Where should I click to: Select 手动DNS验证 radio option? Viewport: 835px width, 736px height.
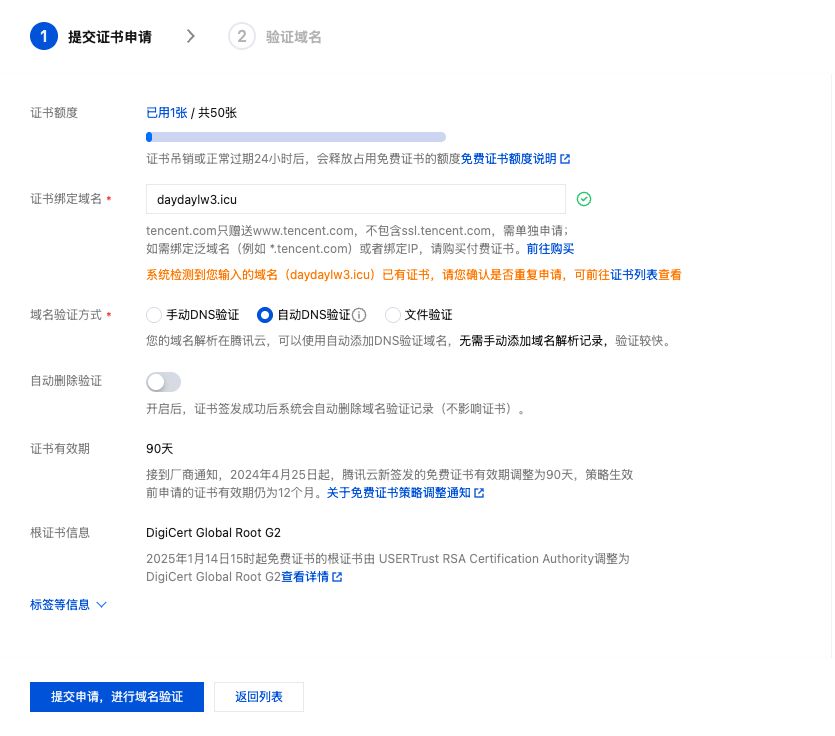click(153, 315)
